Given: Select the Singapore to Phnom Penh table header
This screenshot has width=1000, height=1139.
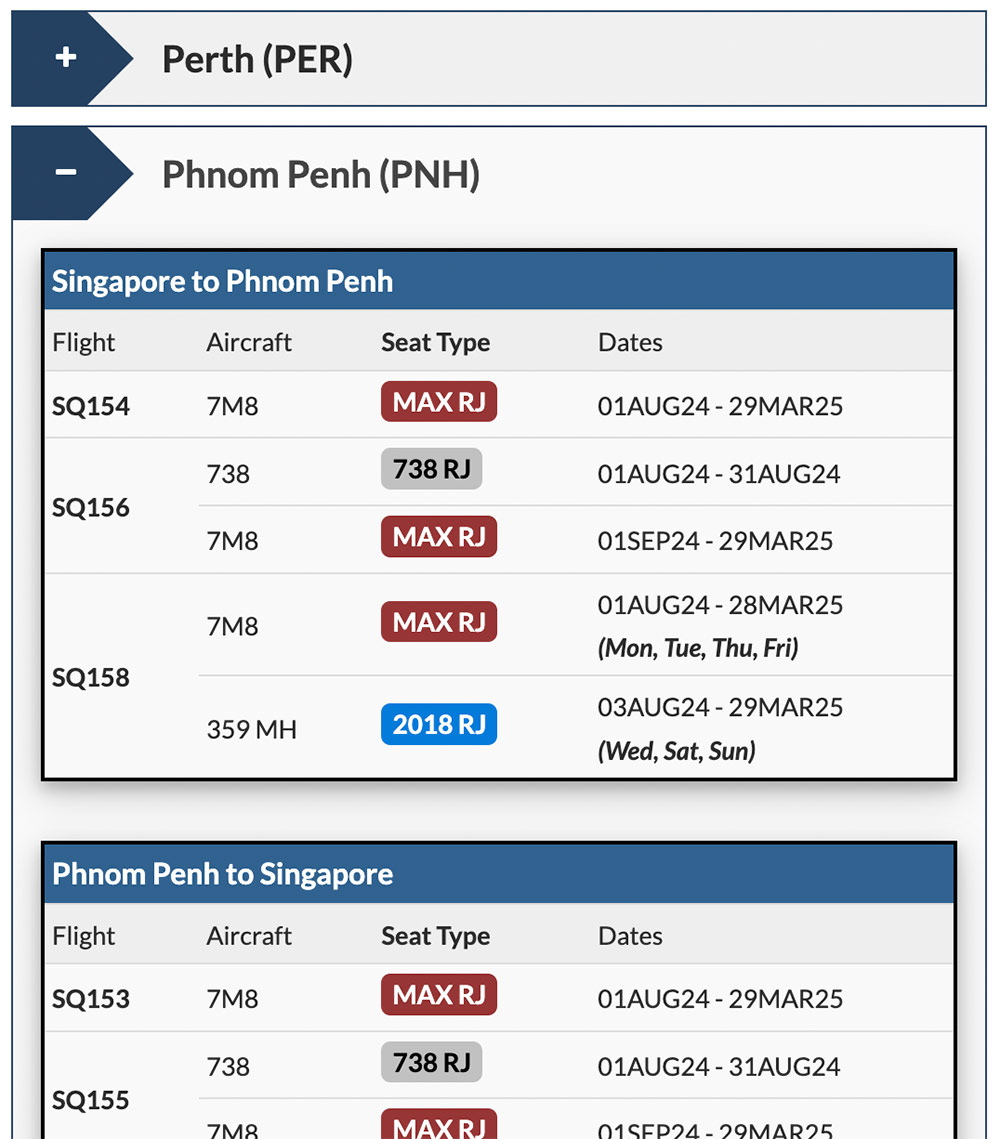Looking at the screenshot, I should [222, 281].
